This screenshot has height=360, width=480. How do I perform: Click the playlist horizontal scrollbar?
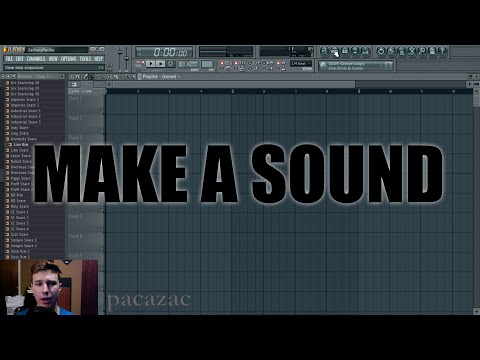tap(233, 84)
